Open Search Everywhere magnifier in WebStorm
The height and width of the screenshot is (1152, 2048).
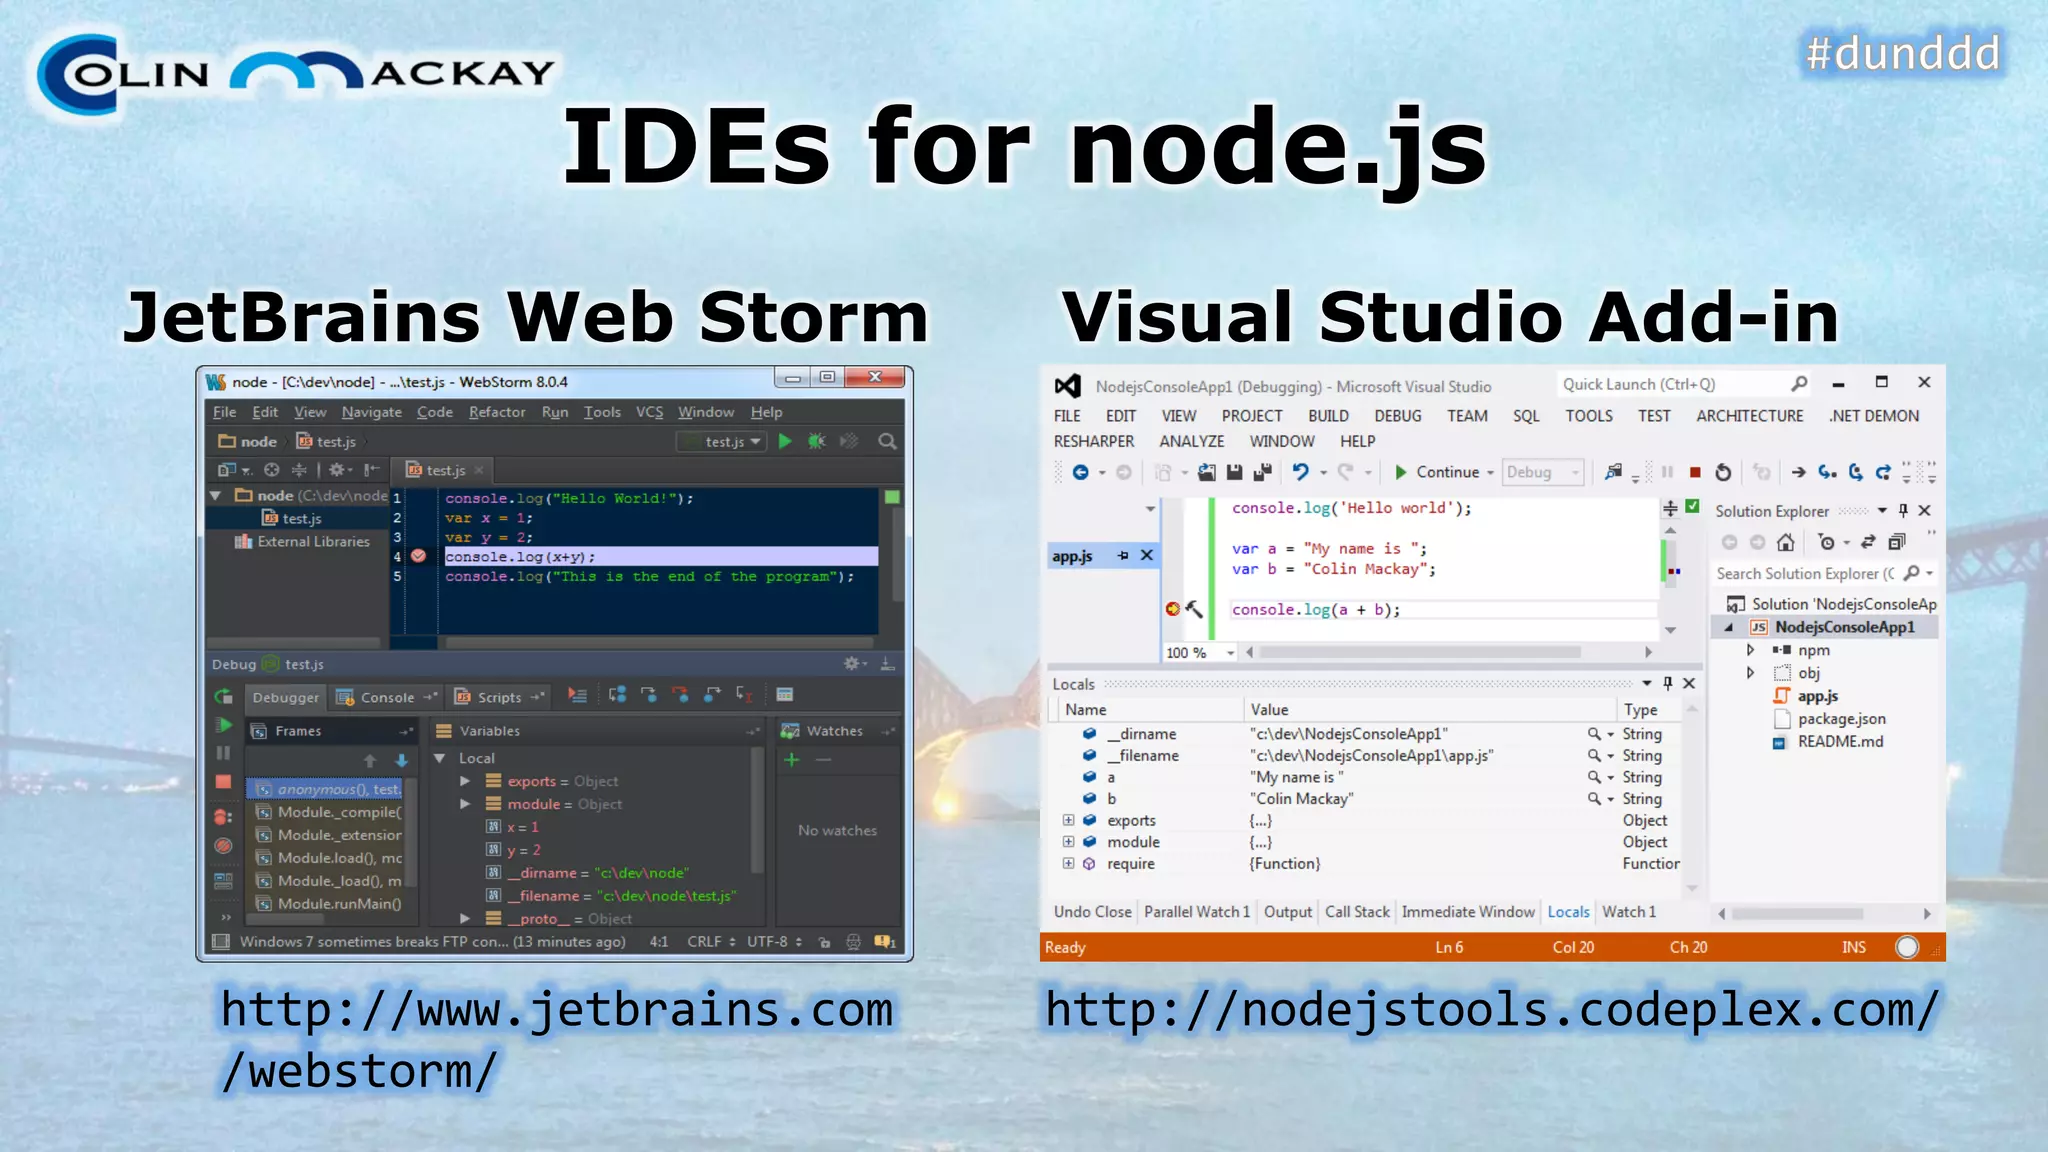(887, 441)
